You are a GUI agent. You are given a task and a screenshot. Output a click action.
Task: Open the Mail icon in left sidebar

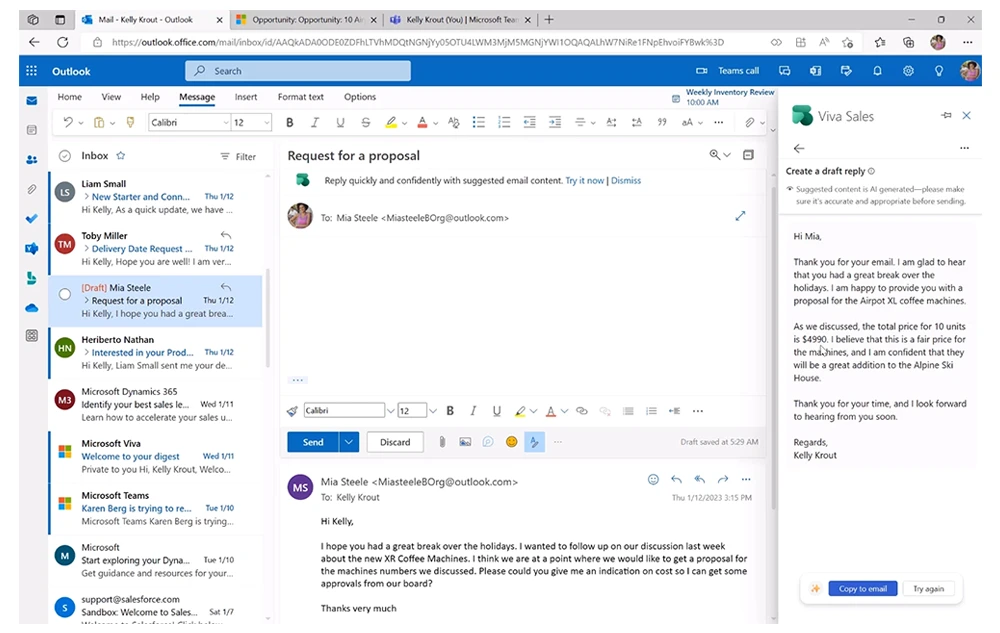pos(32,101)
